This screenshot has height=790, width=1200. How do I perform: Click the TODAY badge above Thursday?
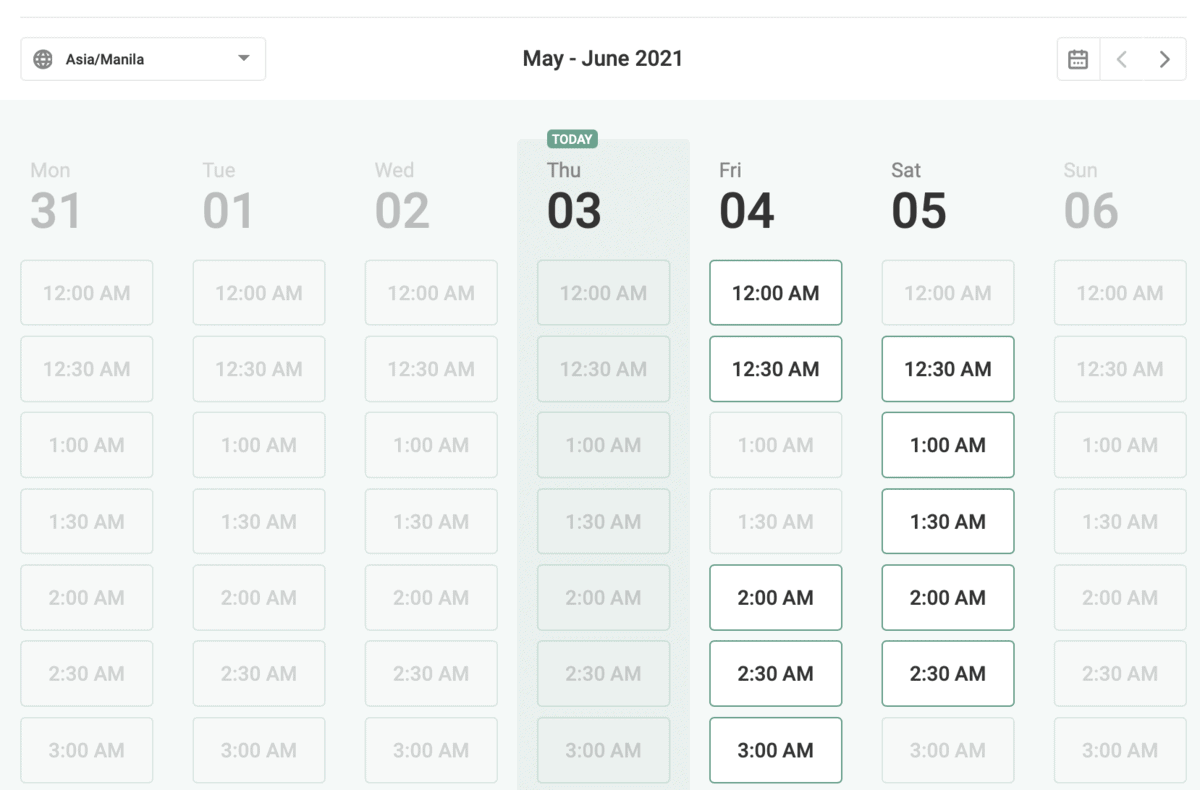pyautogui.click(x=572, y=139)
